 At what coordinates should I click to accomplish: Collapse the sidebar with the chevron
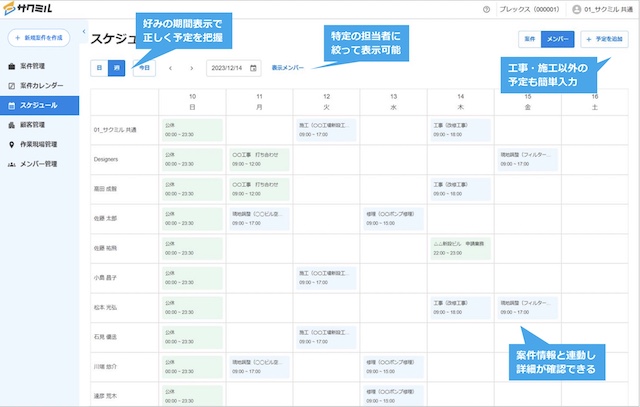83,32
